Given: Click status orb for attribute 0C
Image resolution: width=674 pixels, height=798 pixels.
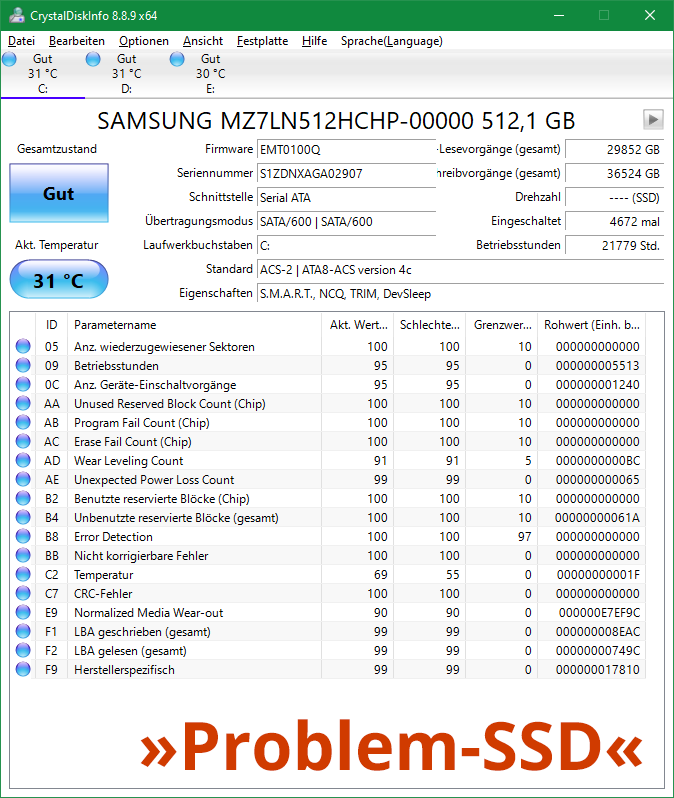Looking at the screenshot, I should [23, 384].
